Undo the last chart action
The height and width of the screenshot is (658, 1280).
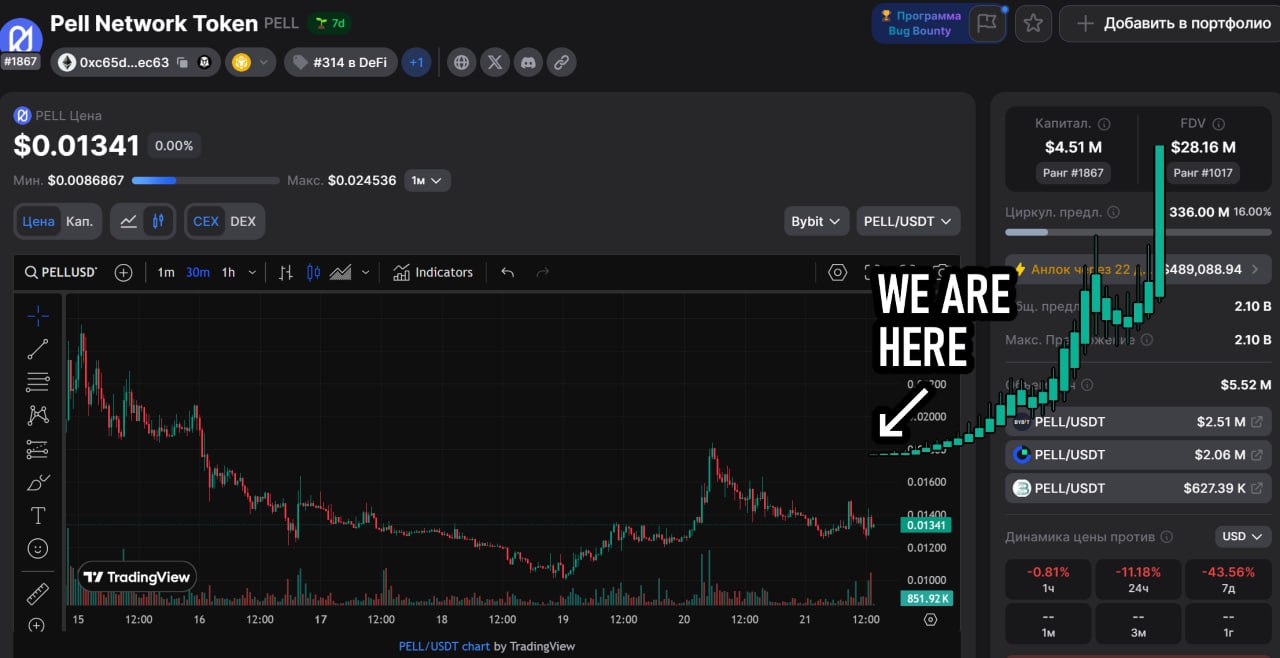point(508,272)
